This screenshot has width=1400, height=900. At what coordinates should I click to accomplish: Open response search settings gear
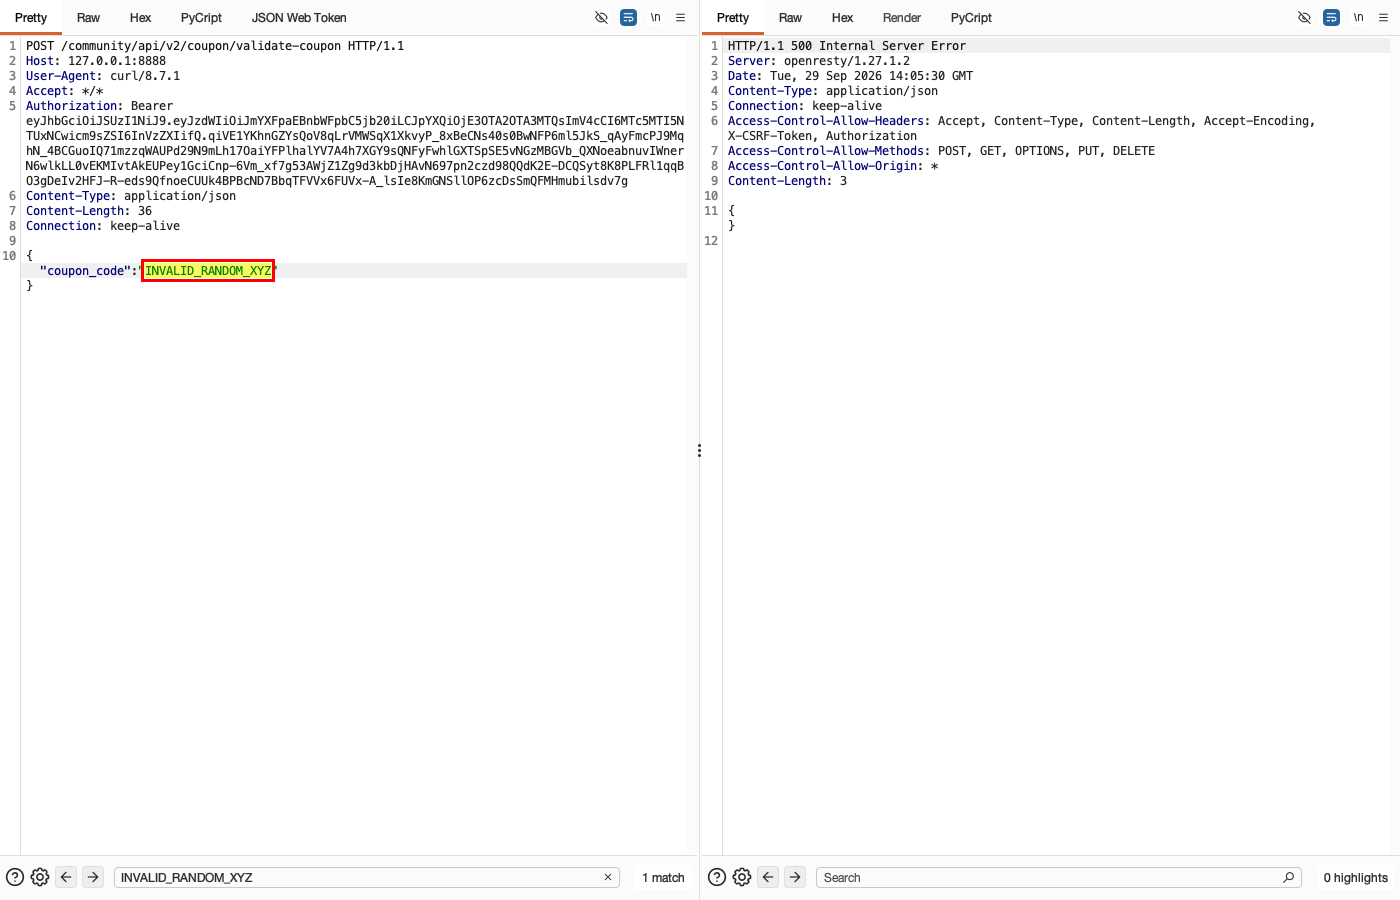pyautogui.click(x=742, y=877)
